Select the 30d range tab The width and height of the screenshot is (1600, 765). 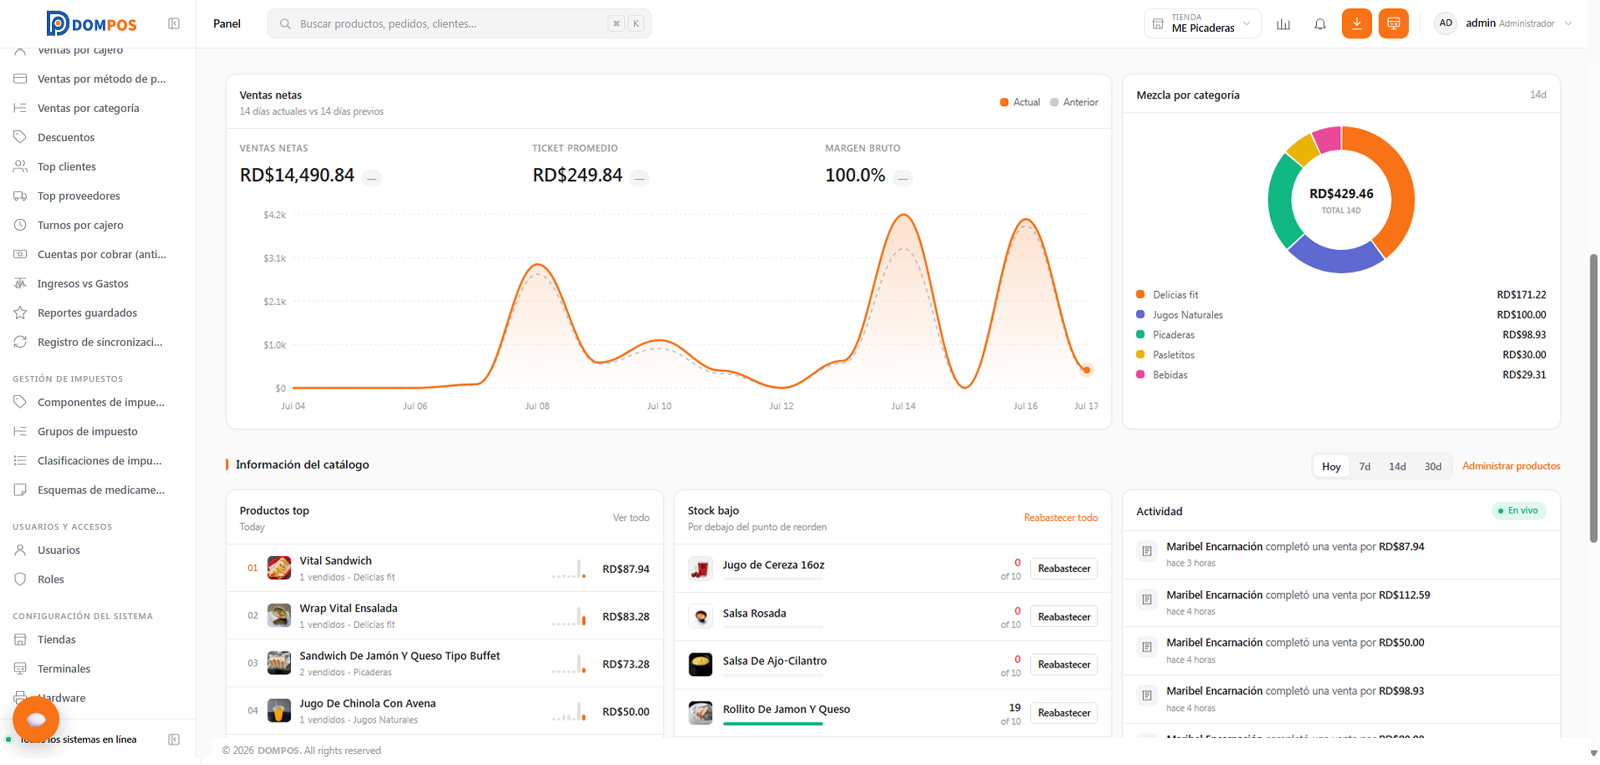(1433, 467)
